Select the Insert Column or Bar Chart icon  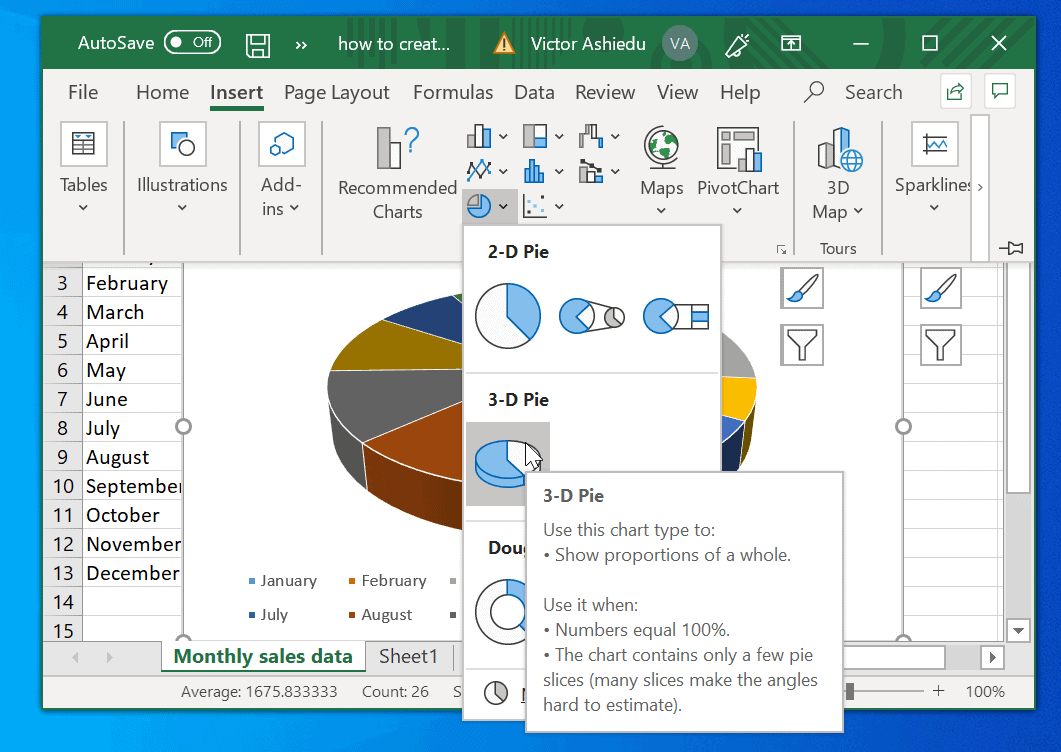479,136
